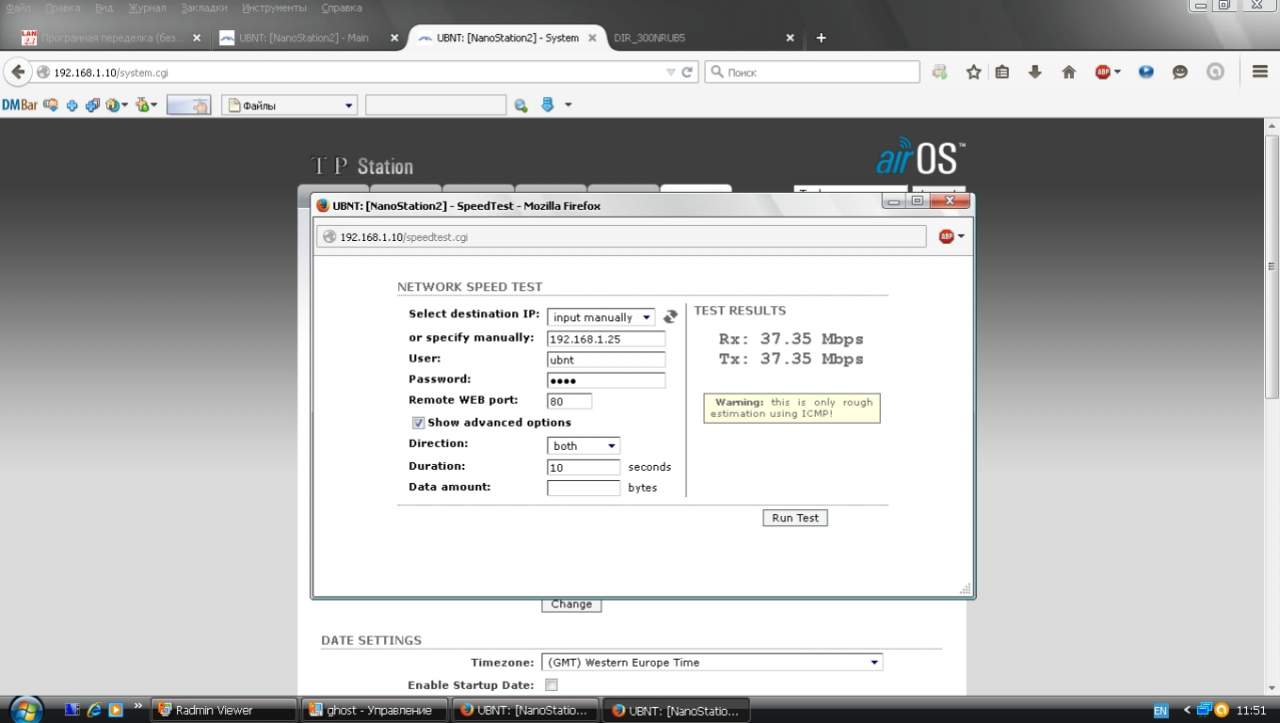Expand the Timezone dropdown

click(712, 662)
